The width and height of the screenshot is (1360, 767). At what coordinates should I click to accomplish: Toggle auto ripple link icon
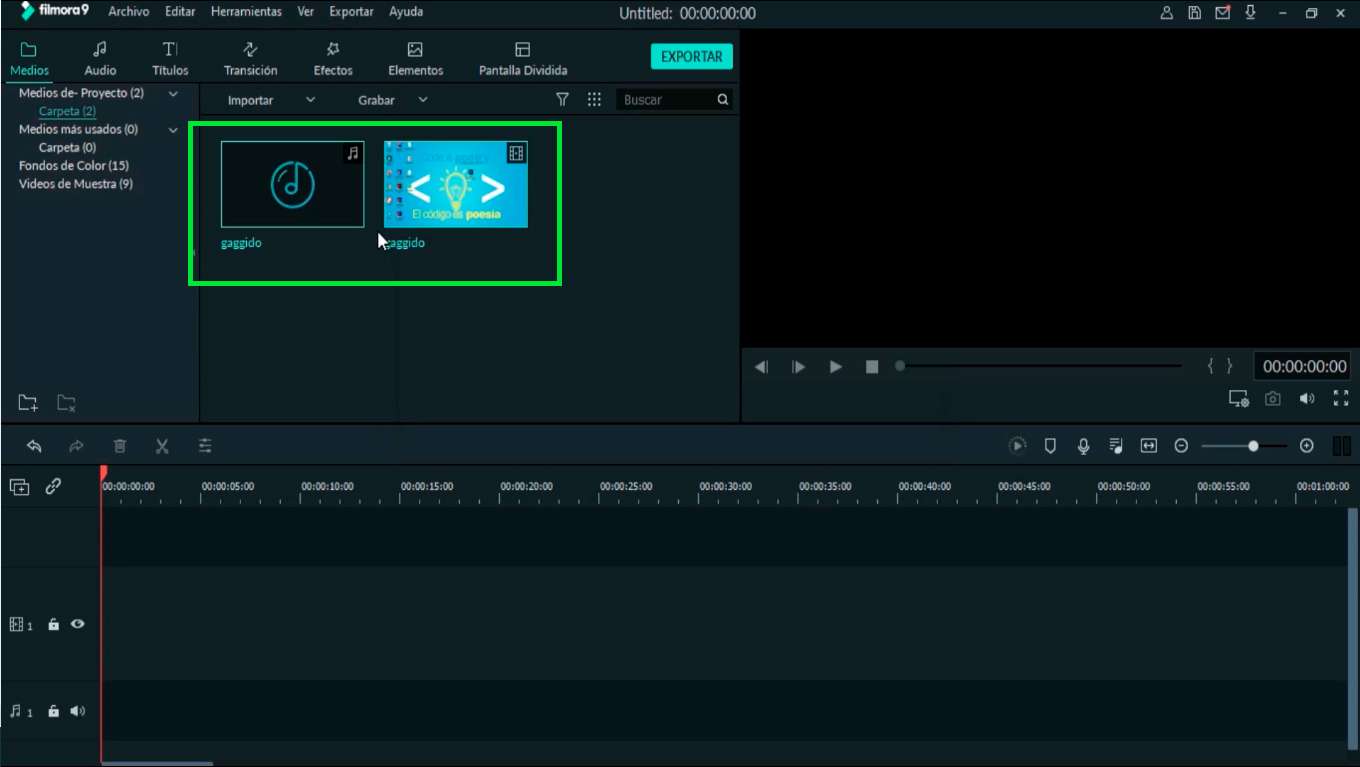(x=53, y=486)
